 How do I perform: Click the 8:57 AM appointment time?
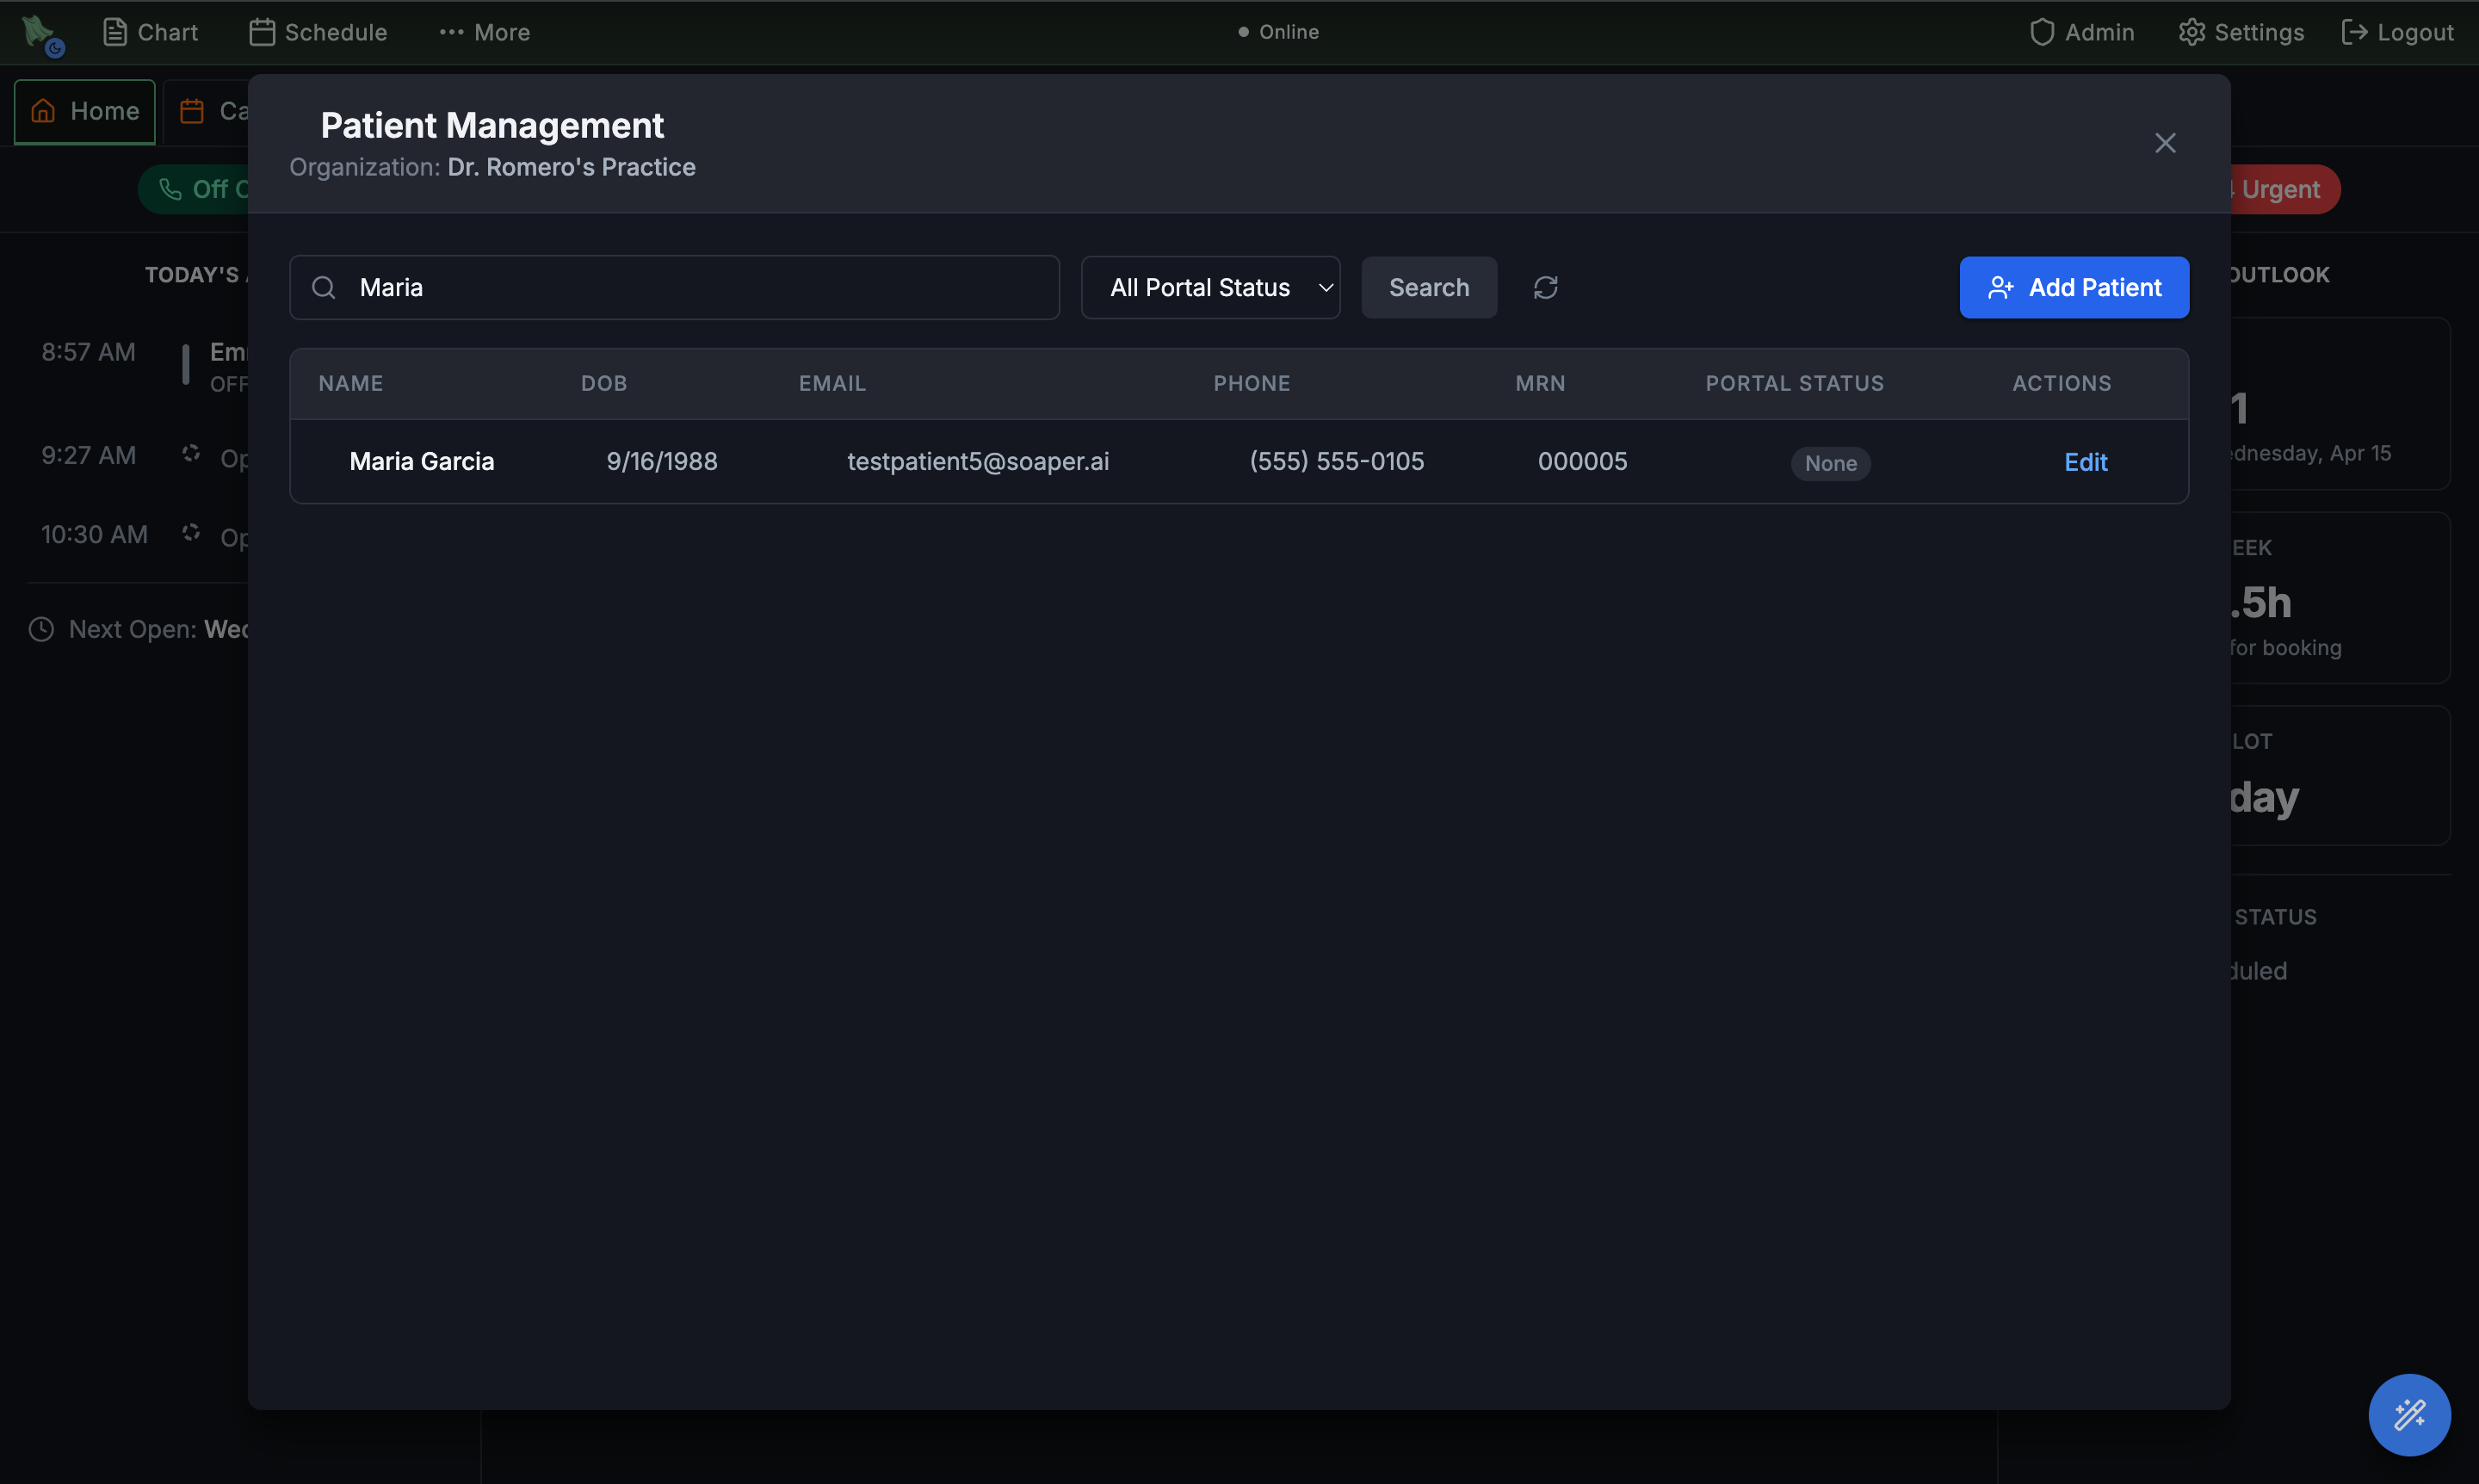click(88, 352)
